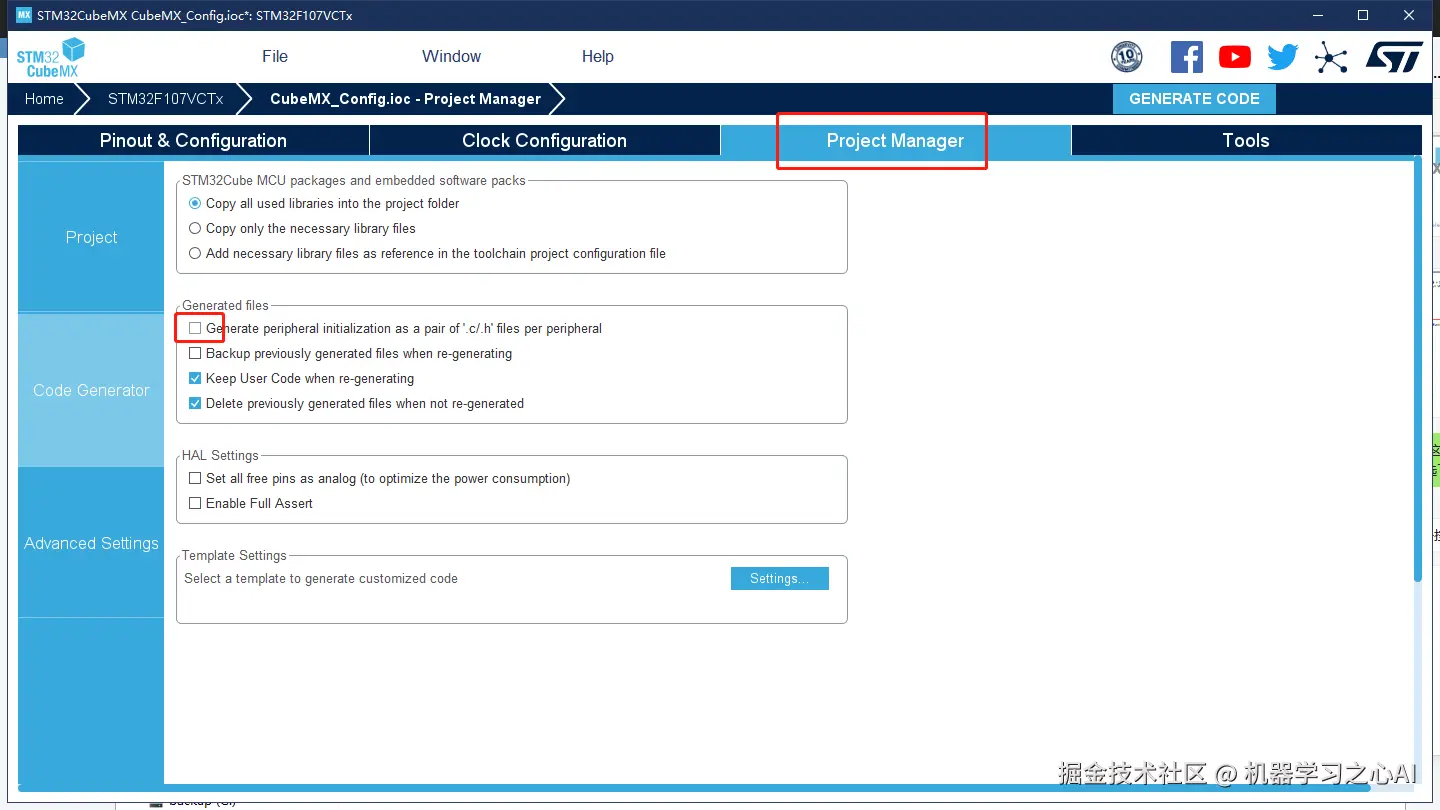Click the GENERATE CODE button

[x=1194, y=99]
